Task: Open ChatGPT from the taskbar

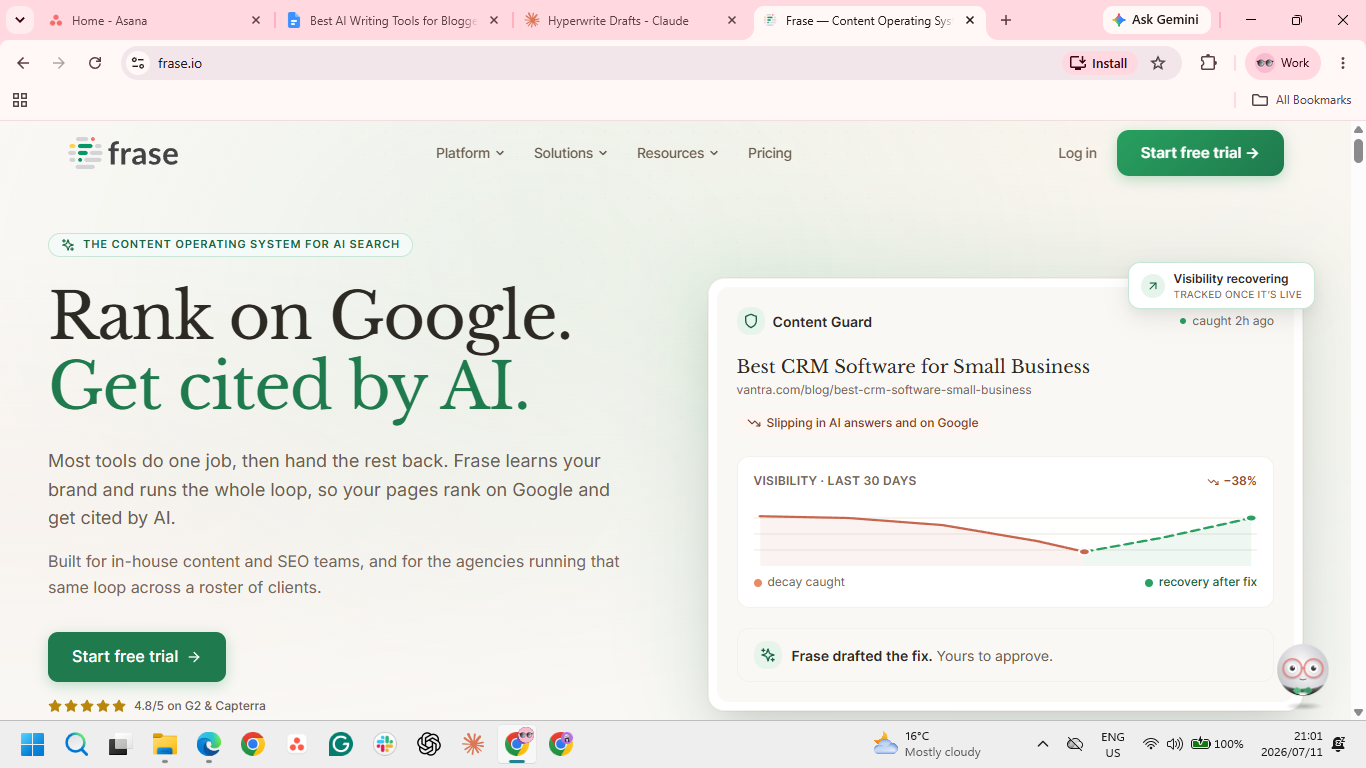Action: click(429, 744)
